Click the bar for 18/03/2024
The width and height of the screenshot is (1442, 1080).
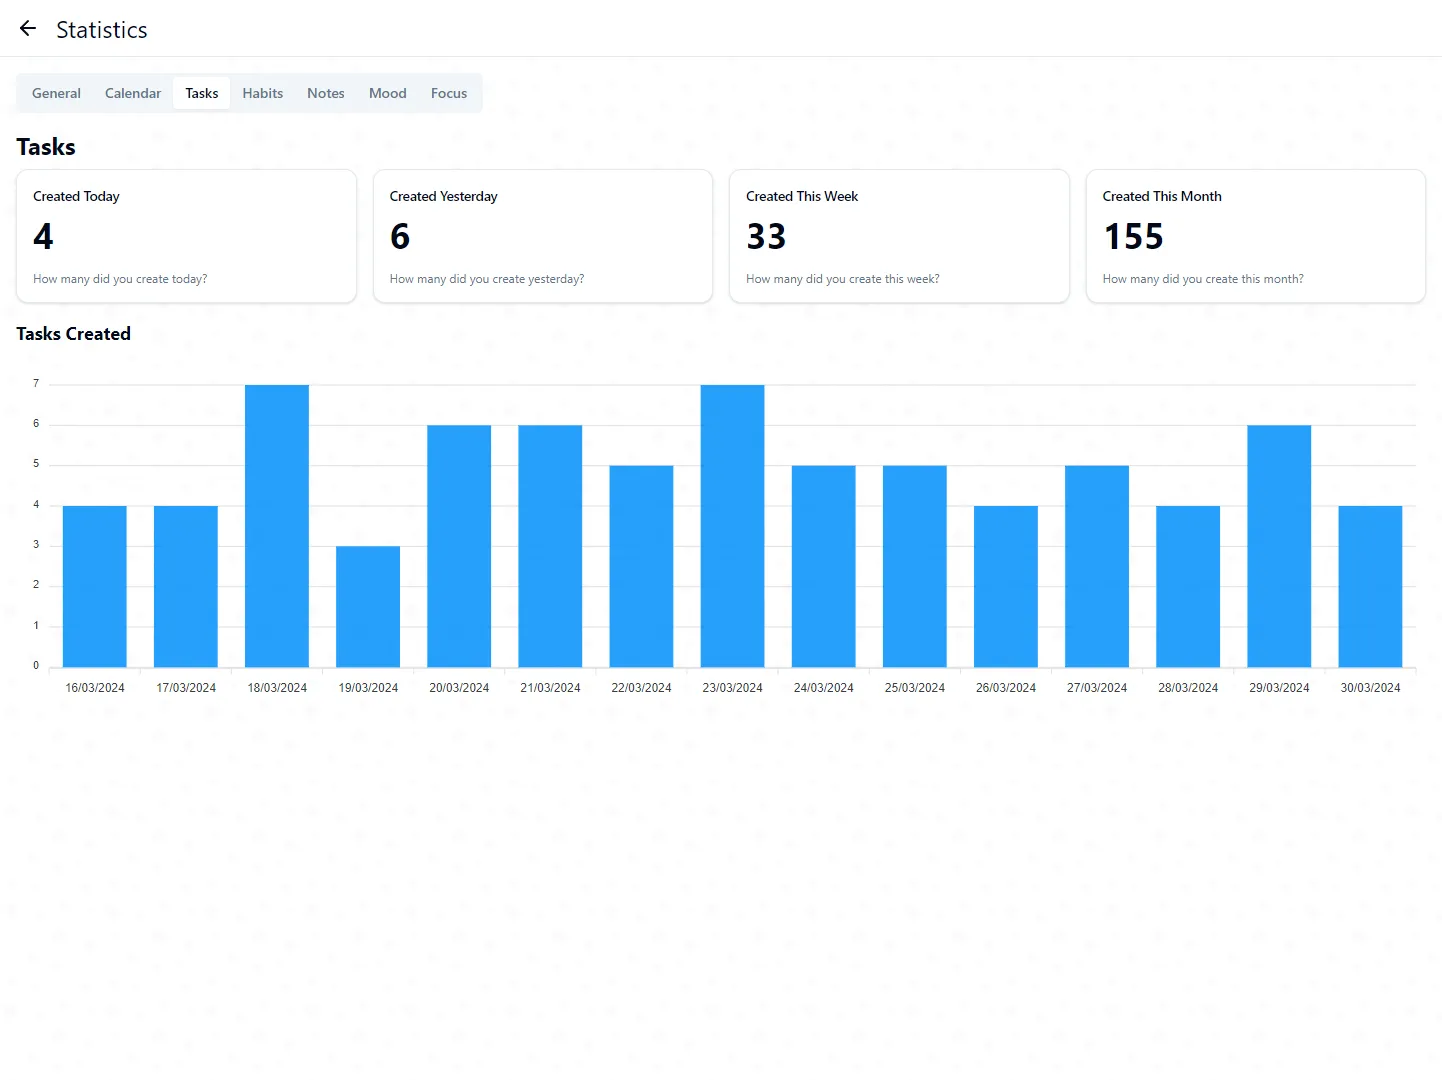click(277, 526)
